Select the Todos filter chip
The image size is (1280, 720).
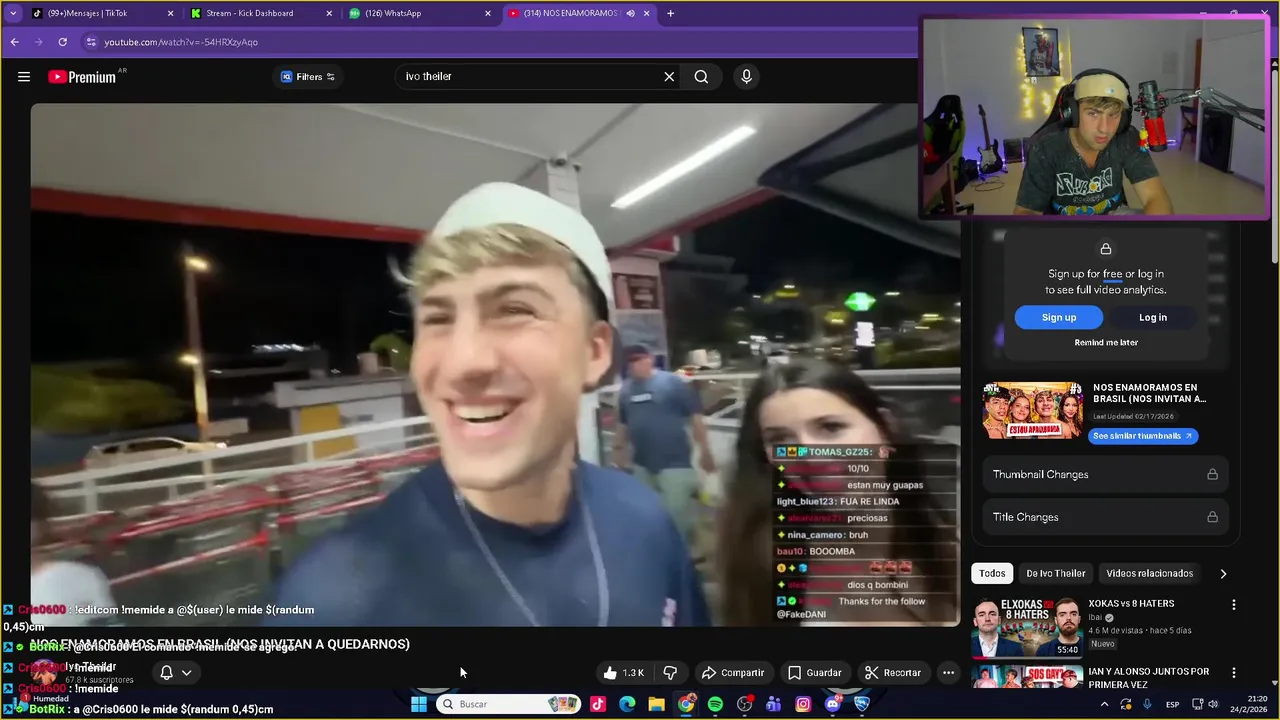(x=992, y=573)
